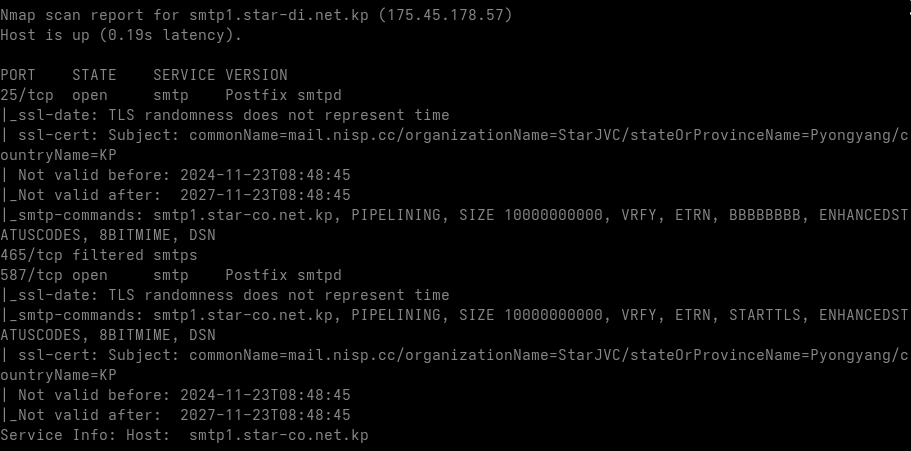Click the VERSION column header
The height and width of the screenshot is (451, 911).
[x=256, y=75]
